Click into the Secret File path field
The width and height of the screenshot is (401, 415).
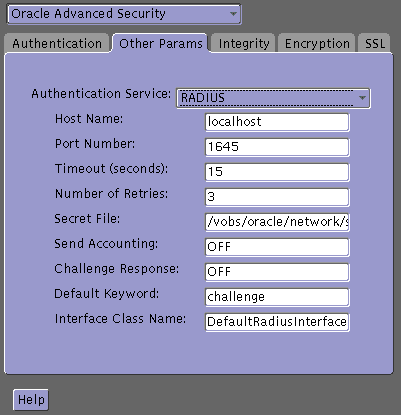coord(277,222)
